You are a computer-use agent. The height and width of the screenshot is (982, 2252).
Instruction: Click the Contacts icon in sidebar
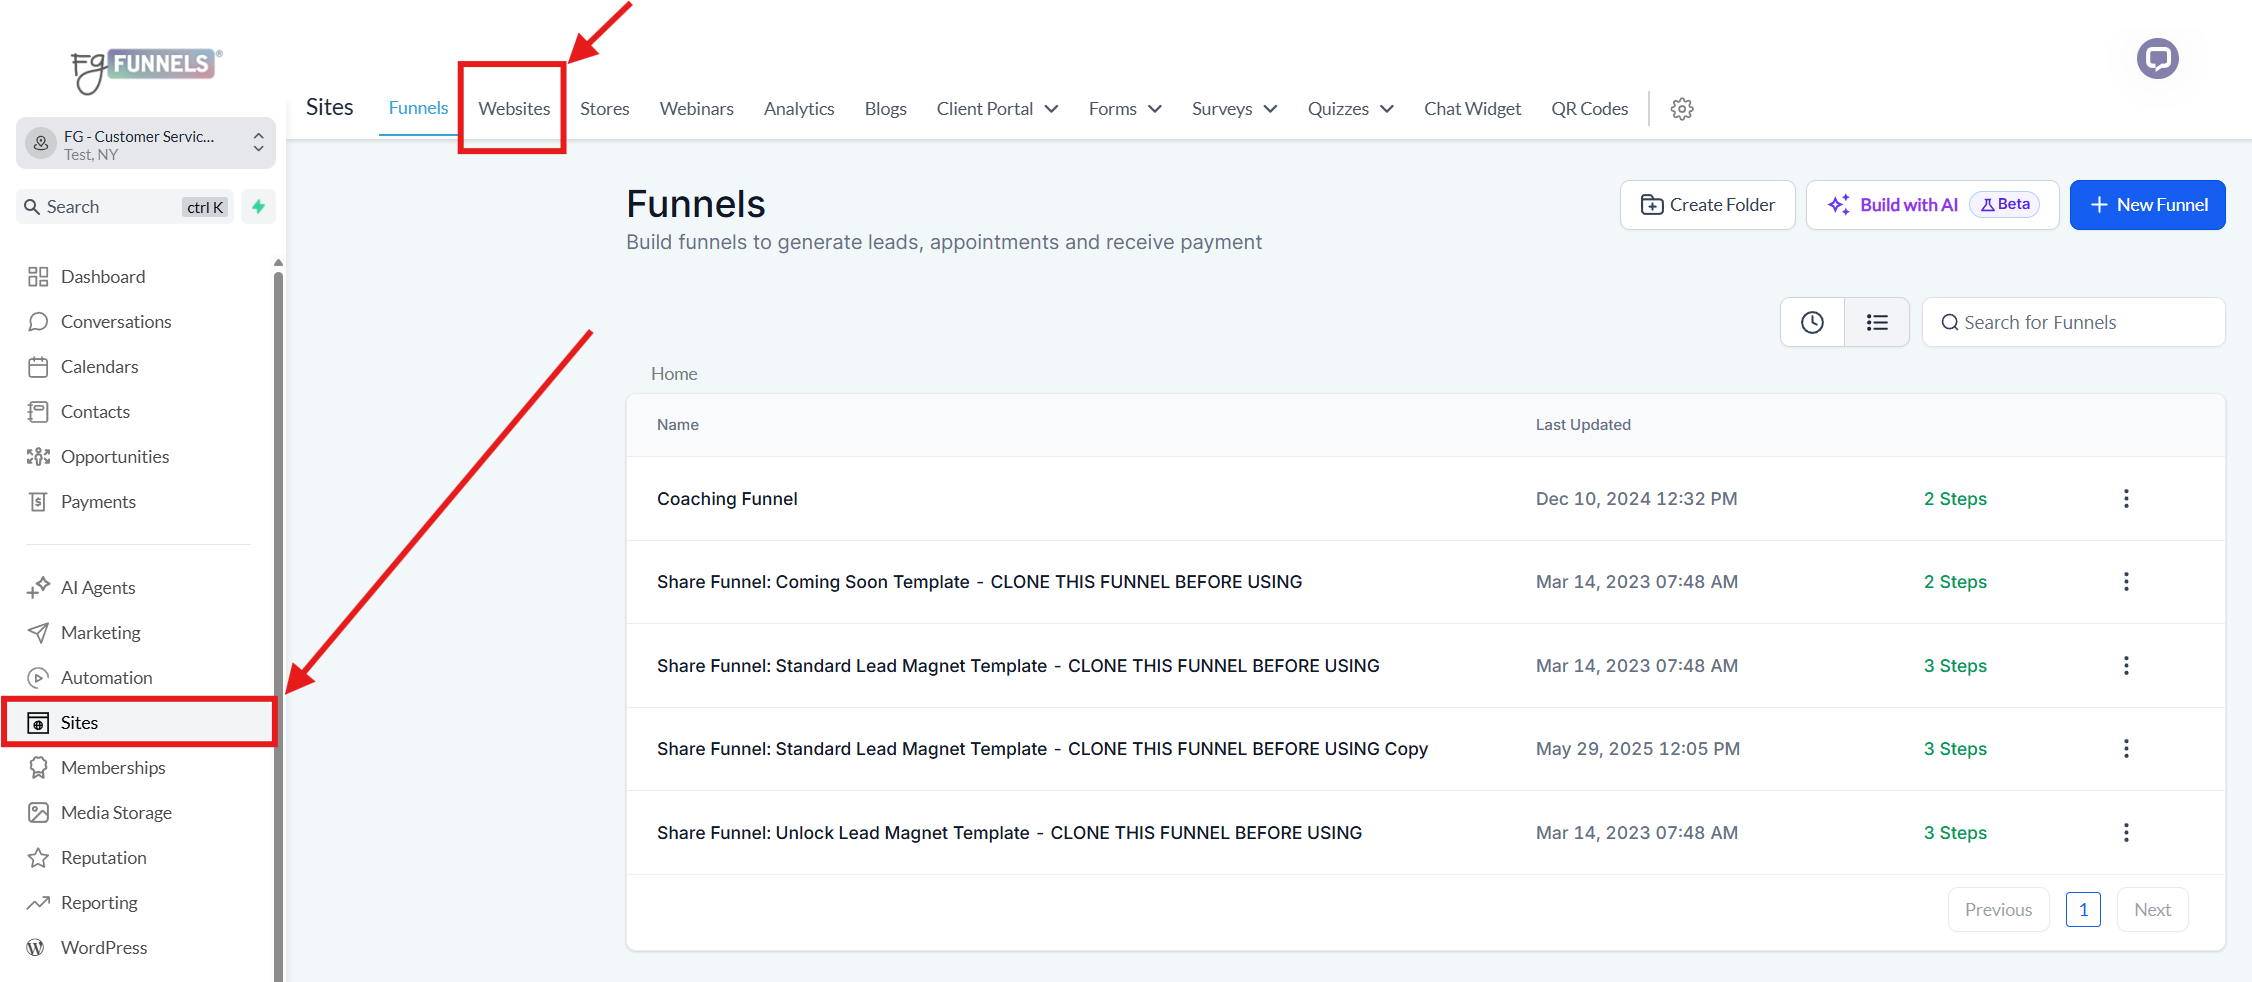coord(38,412)
